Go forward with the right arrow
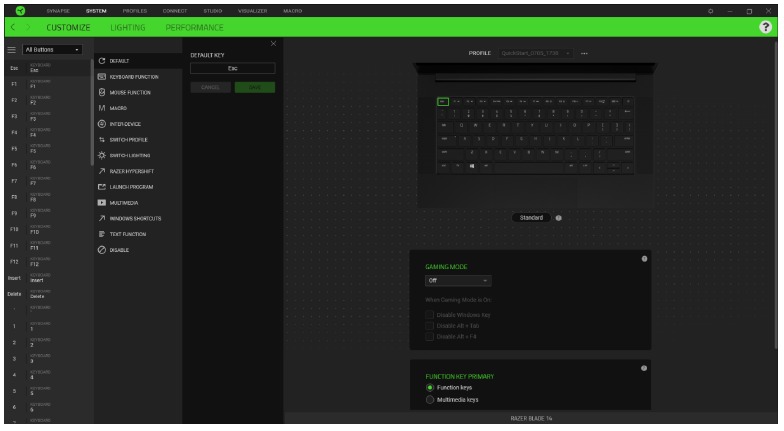 [28, 27]
